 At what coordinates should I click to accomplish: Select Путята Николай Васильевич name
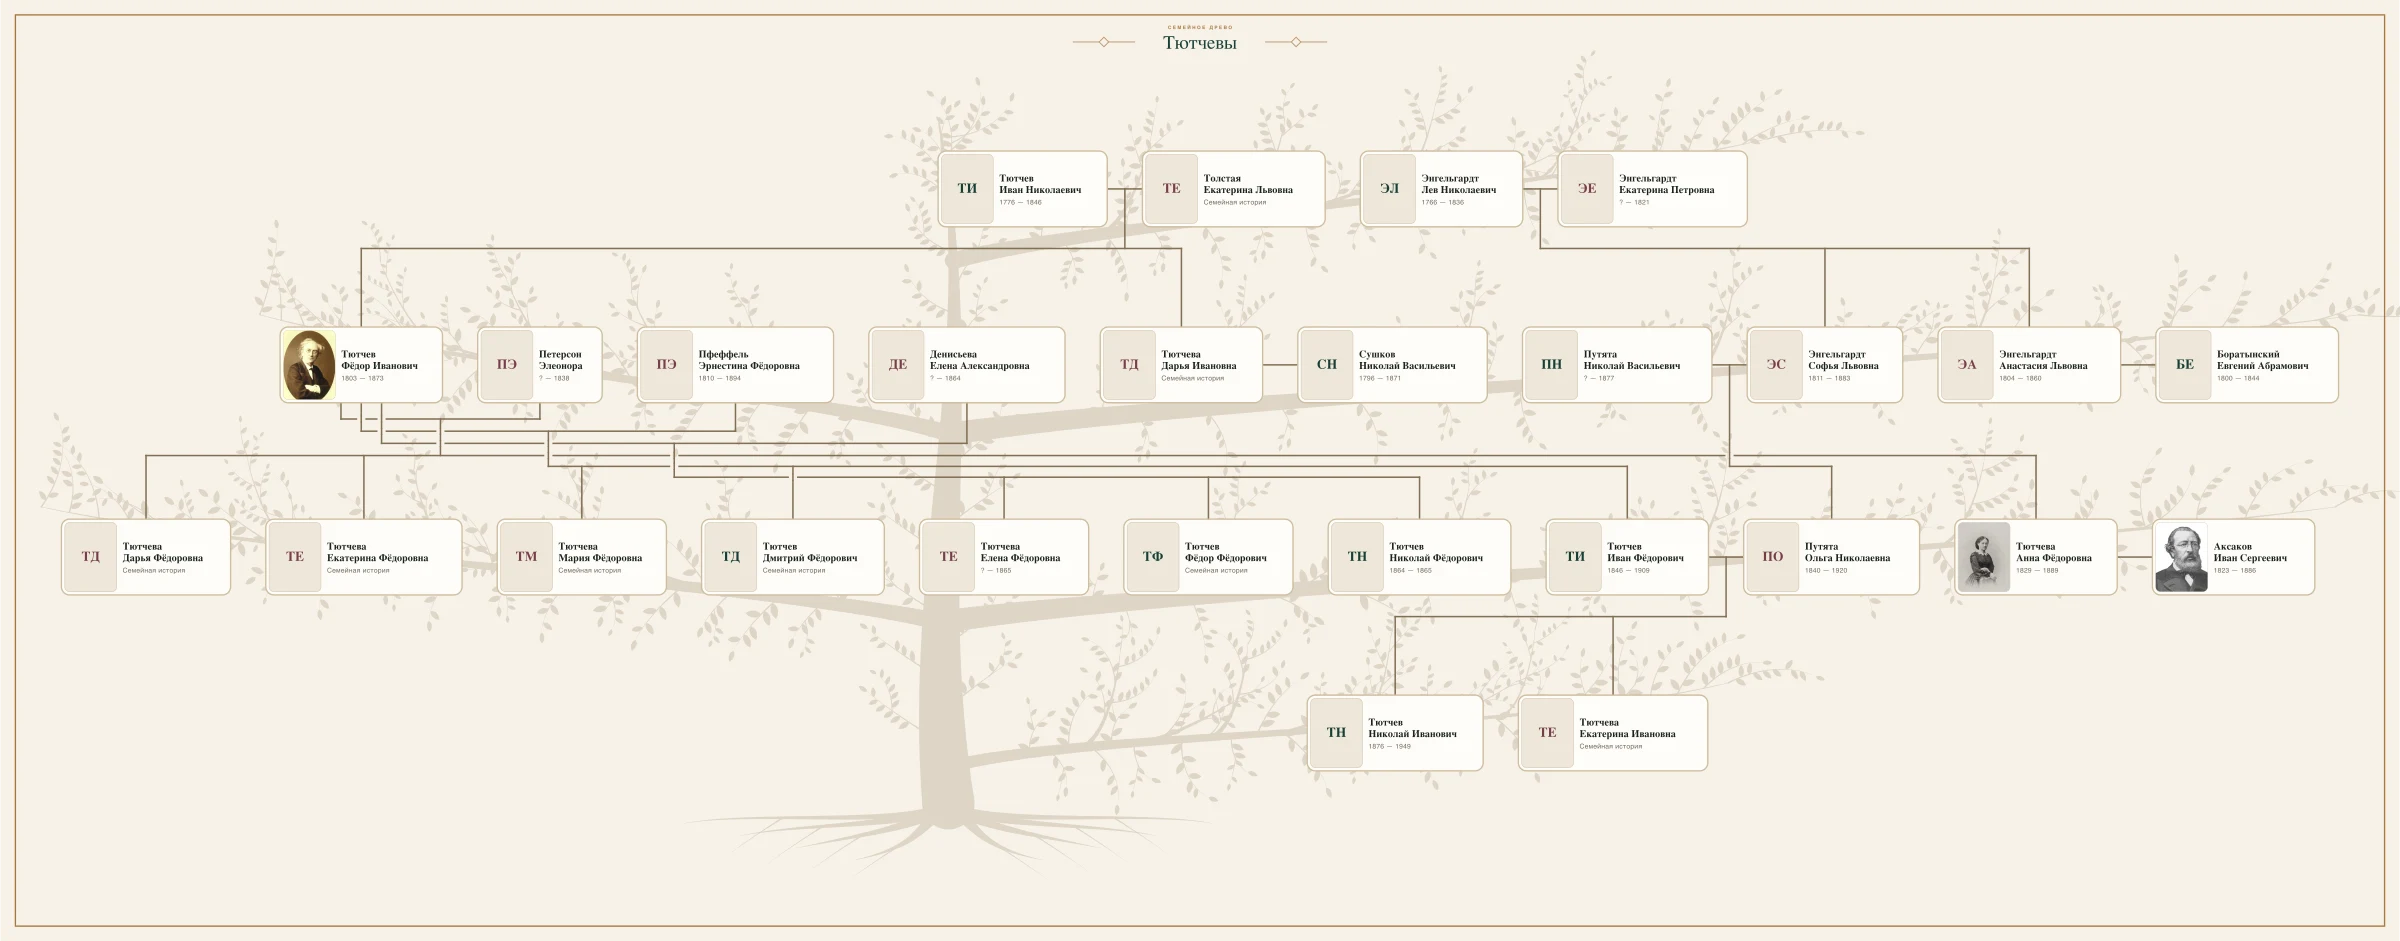(x=1632, y=360)
